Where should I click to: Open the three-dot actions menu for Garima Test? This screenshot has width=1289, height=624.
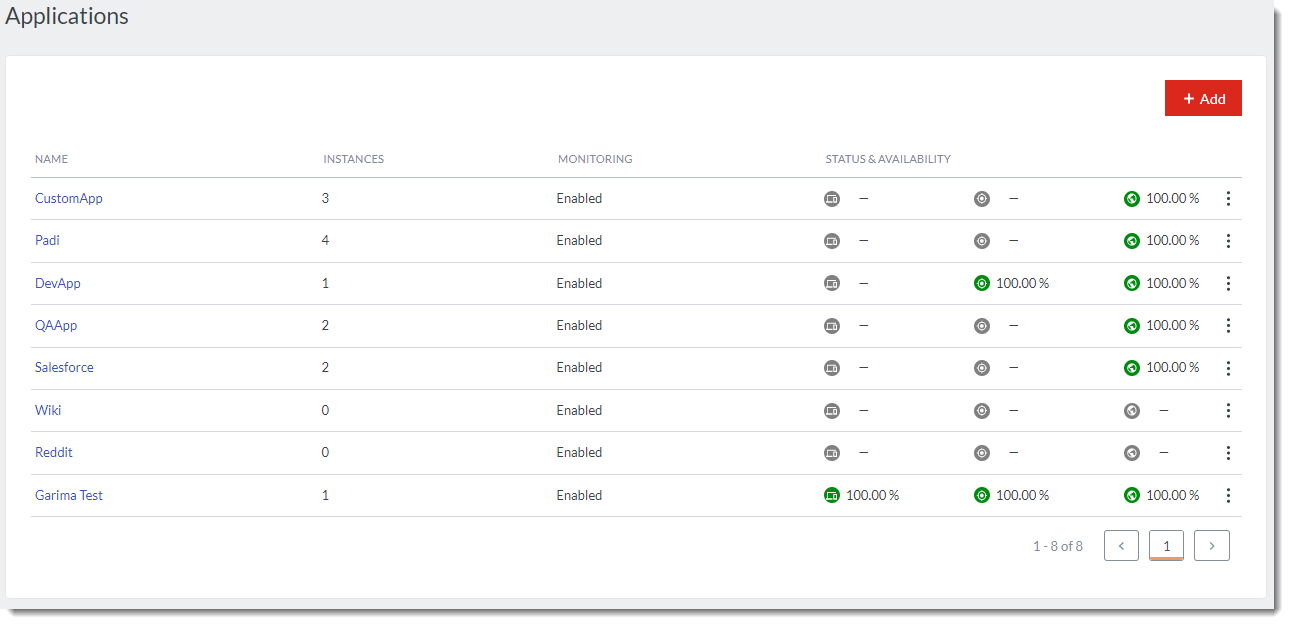coord(1228,495)
